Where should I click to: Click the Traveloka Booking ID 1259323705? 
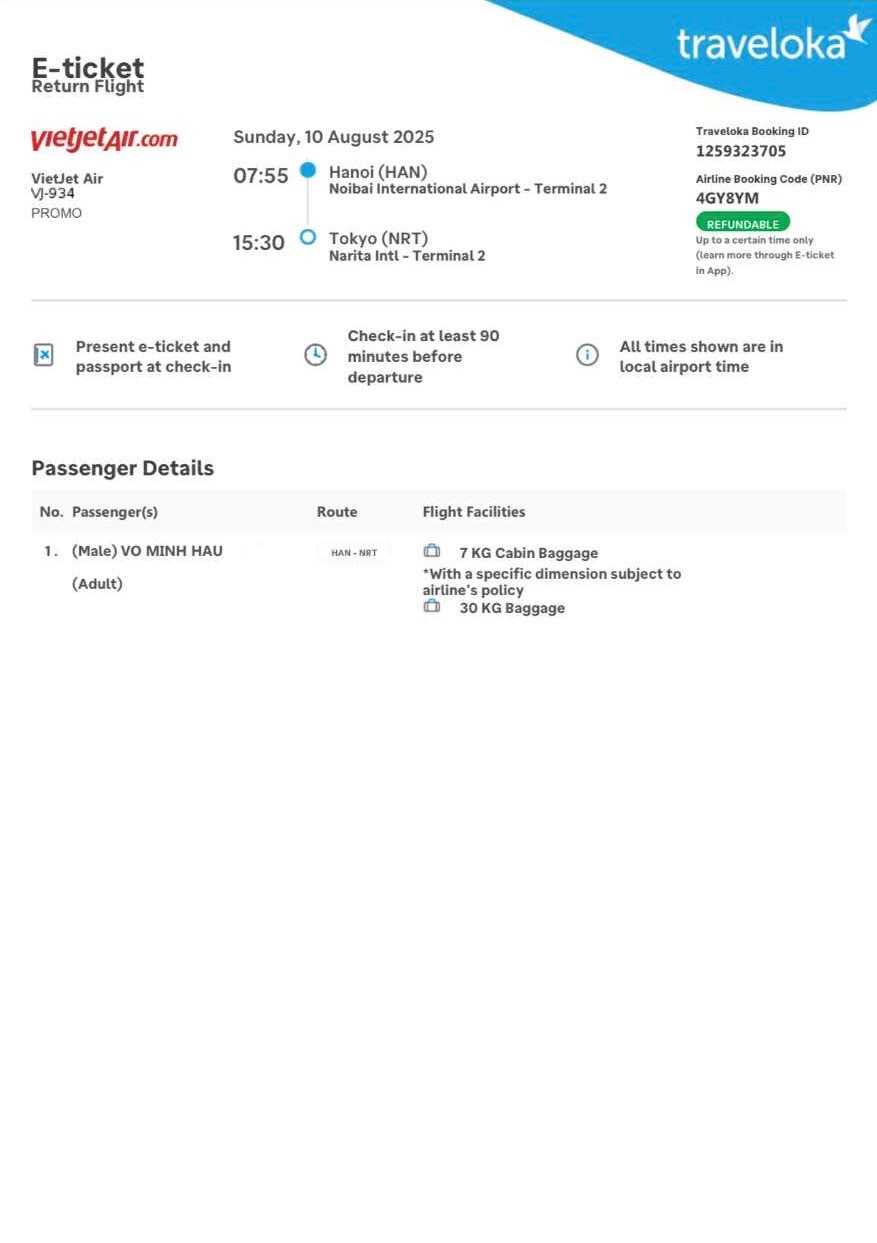(x=741, y=151)
